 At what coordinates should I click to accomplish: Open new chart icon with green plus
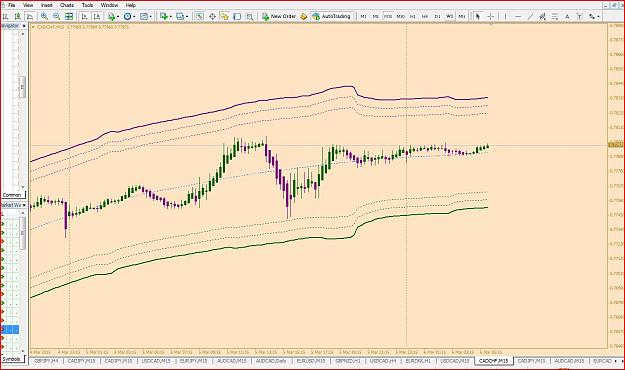[163, 16]
